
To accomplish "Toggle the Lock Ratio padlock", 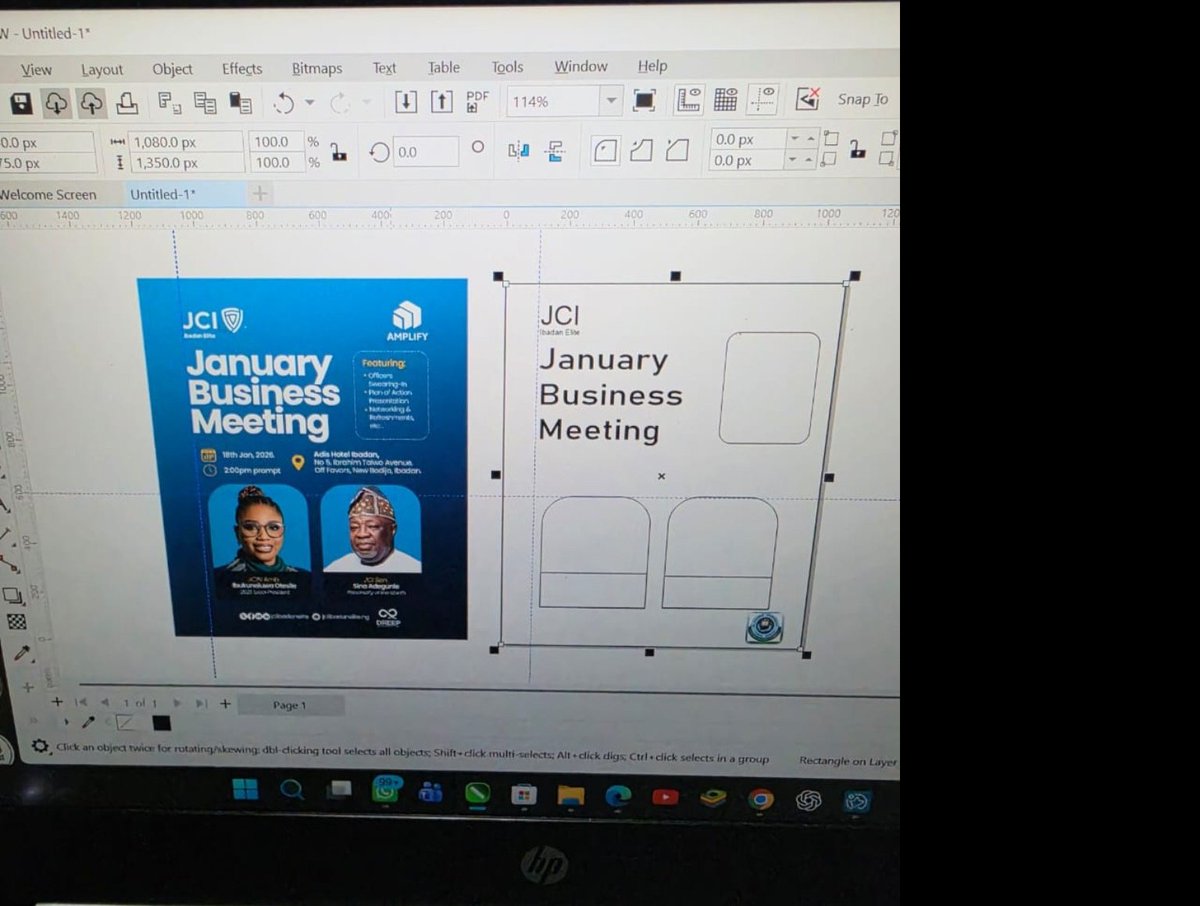I will point(339,152).
